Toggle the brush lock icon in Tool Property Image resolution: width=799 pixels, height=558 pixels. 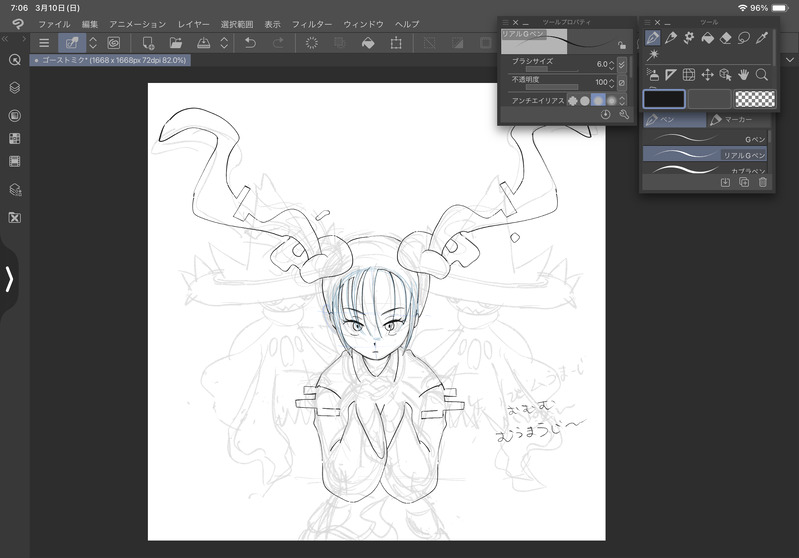(622, 45)
